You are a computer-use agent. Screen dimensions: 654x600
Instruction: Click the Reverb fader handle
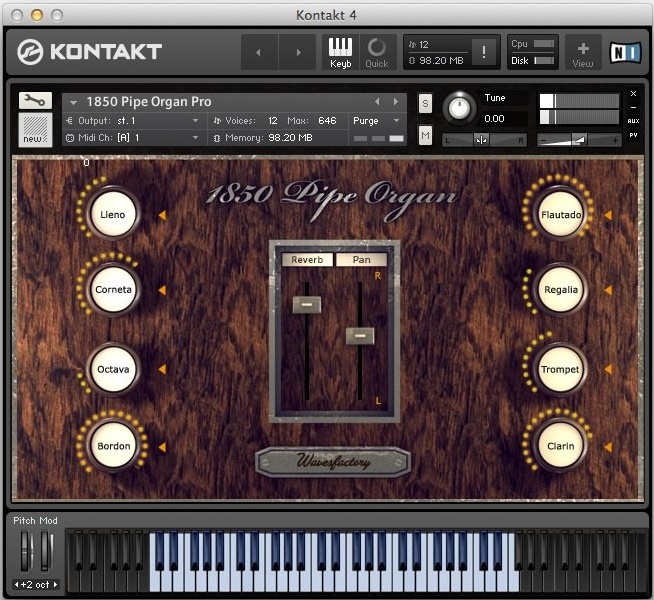[x=307, y=304]
